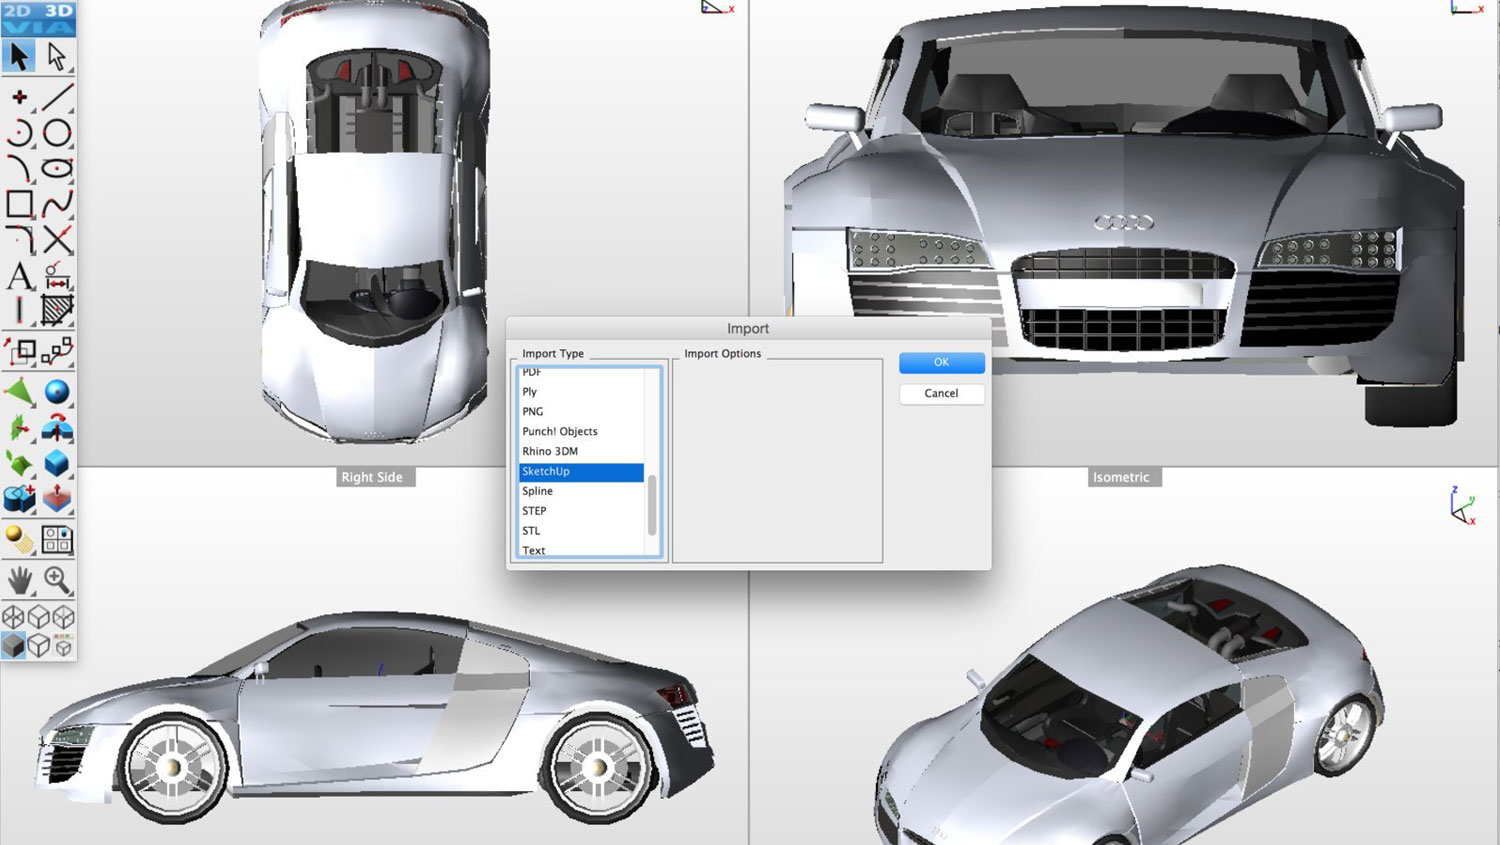Select the Arc tool with center point

point(19,133)
